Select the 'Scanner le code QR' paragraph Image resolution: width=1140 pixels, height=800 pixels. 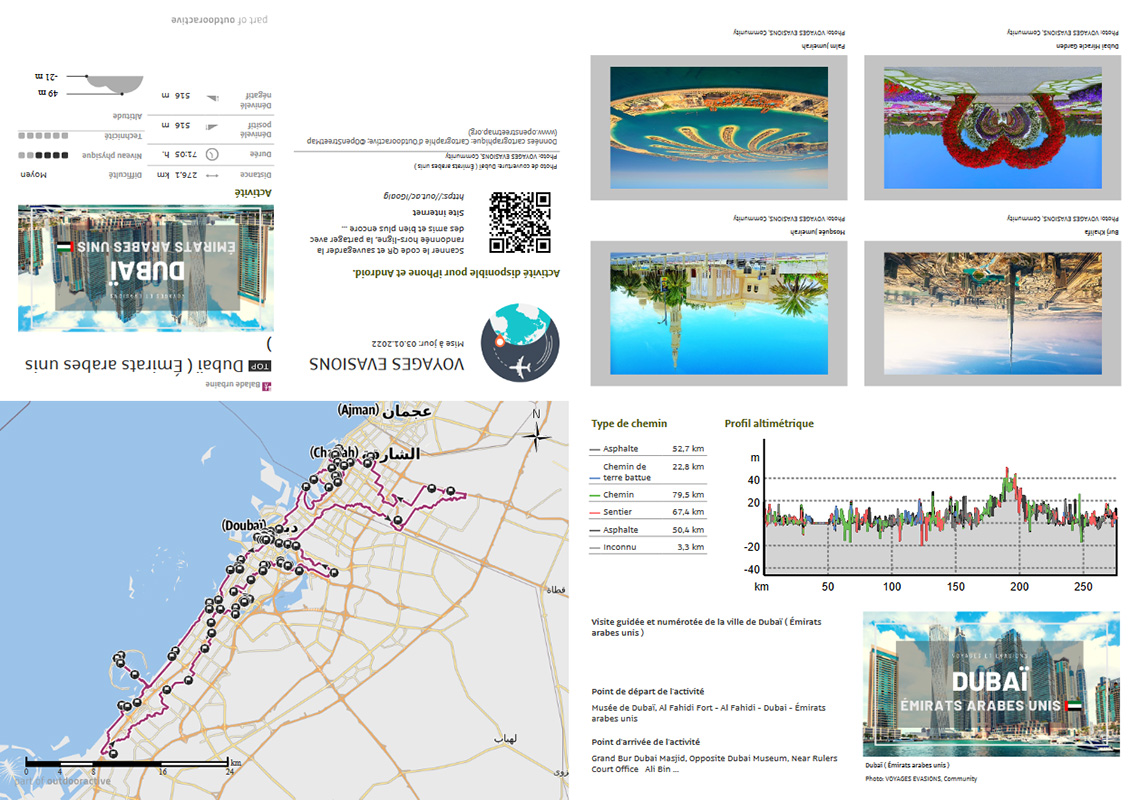[x=387, y=239]
